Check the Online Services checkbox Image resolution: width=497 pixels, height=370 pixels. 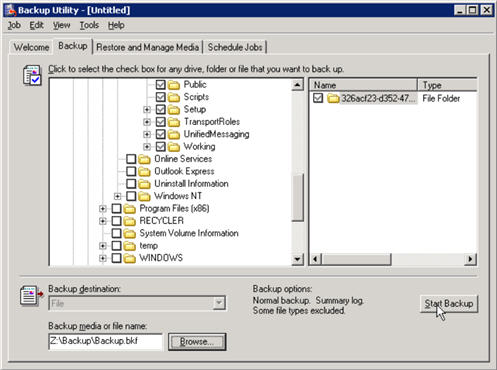[131, 159]
